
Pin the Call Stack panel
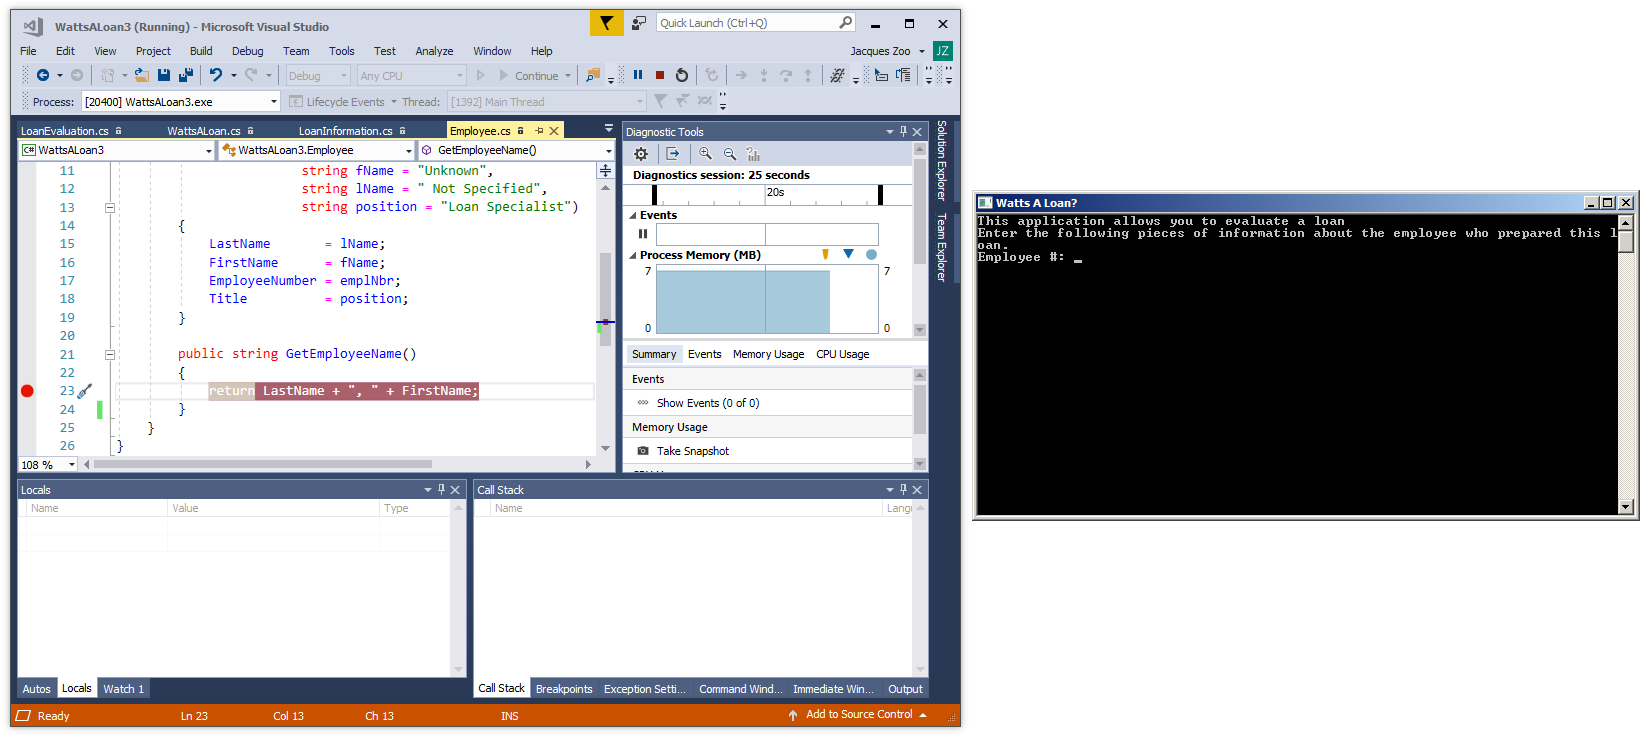coord(903,489)
